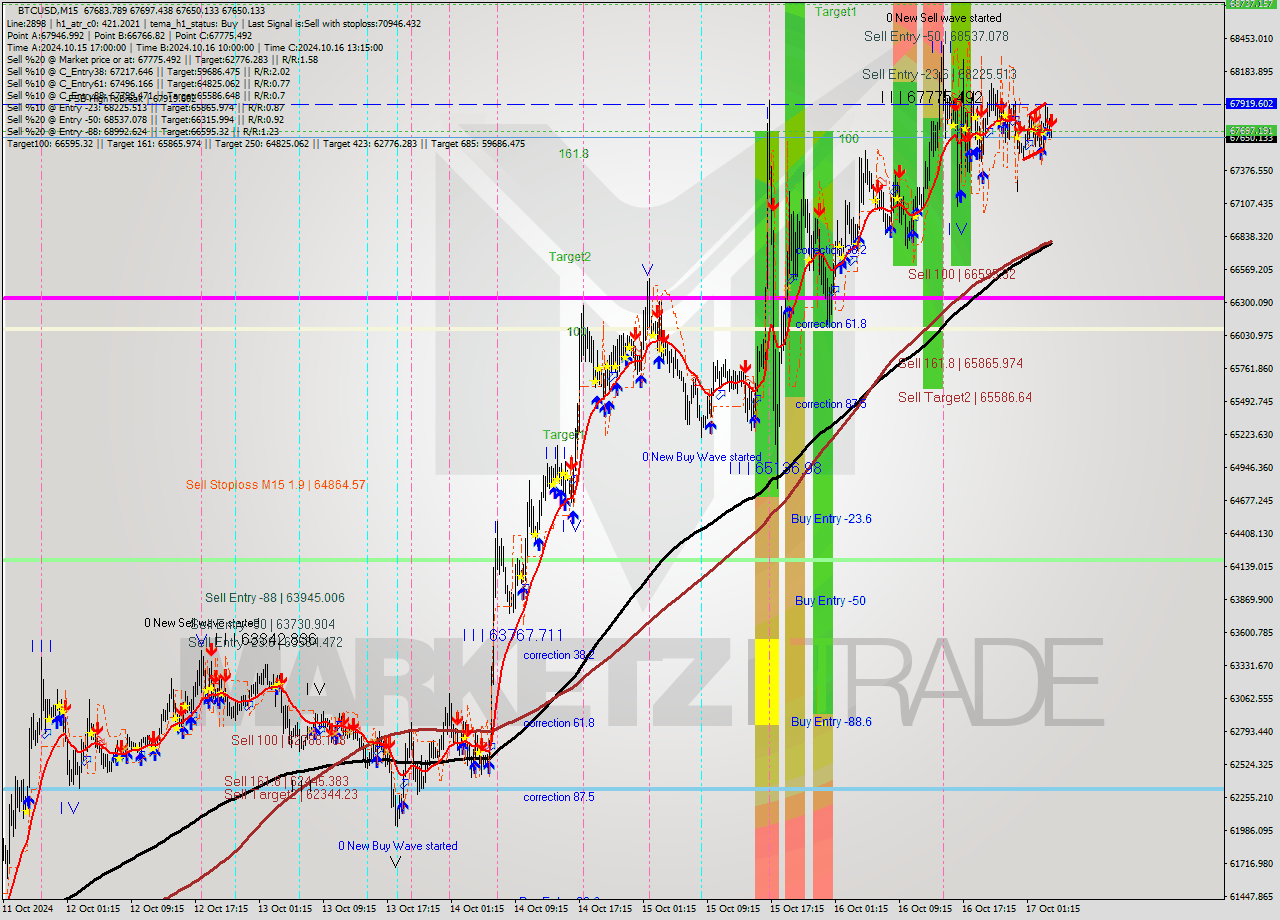Click '0 New Buy Wave started' near 15 Oct 09:15

[701, 457]
